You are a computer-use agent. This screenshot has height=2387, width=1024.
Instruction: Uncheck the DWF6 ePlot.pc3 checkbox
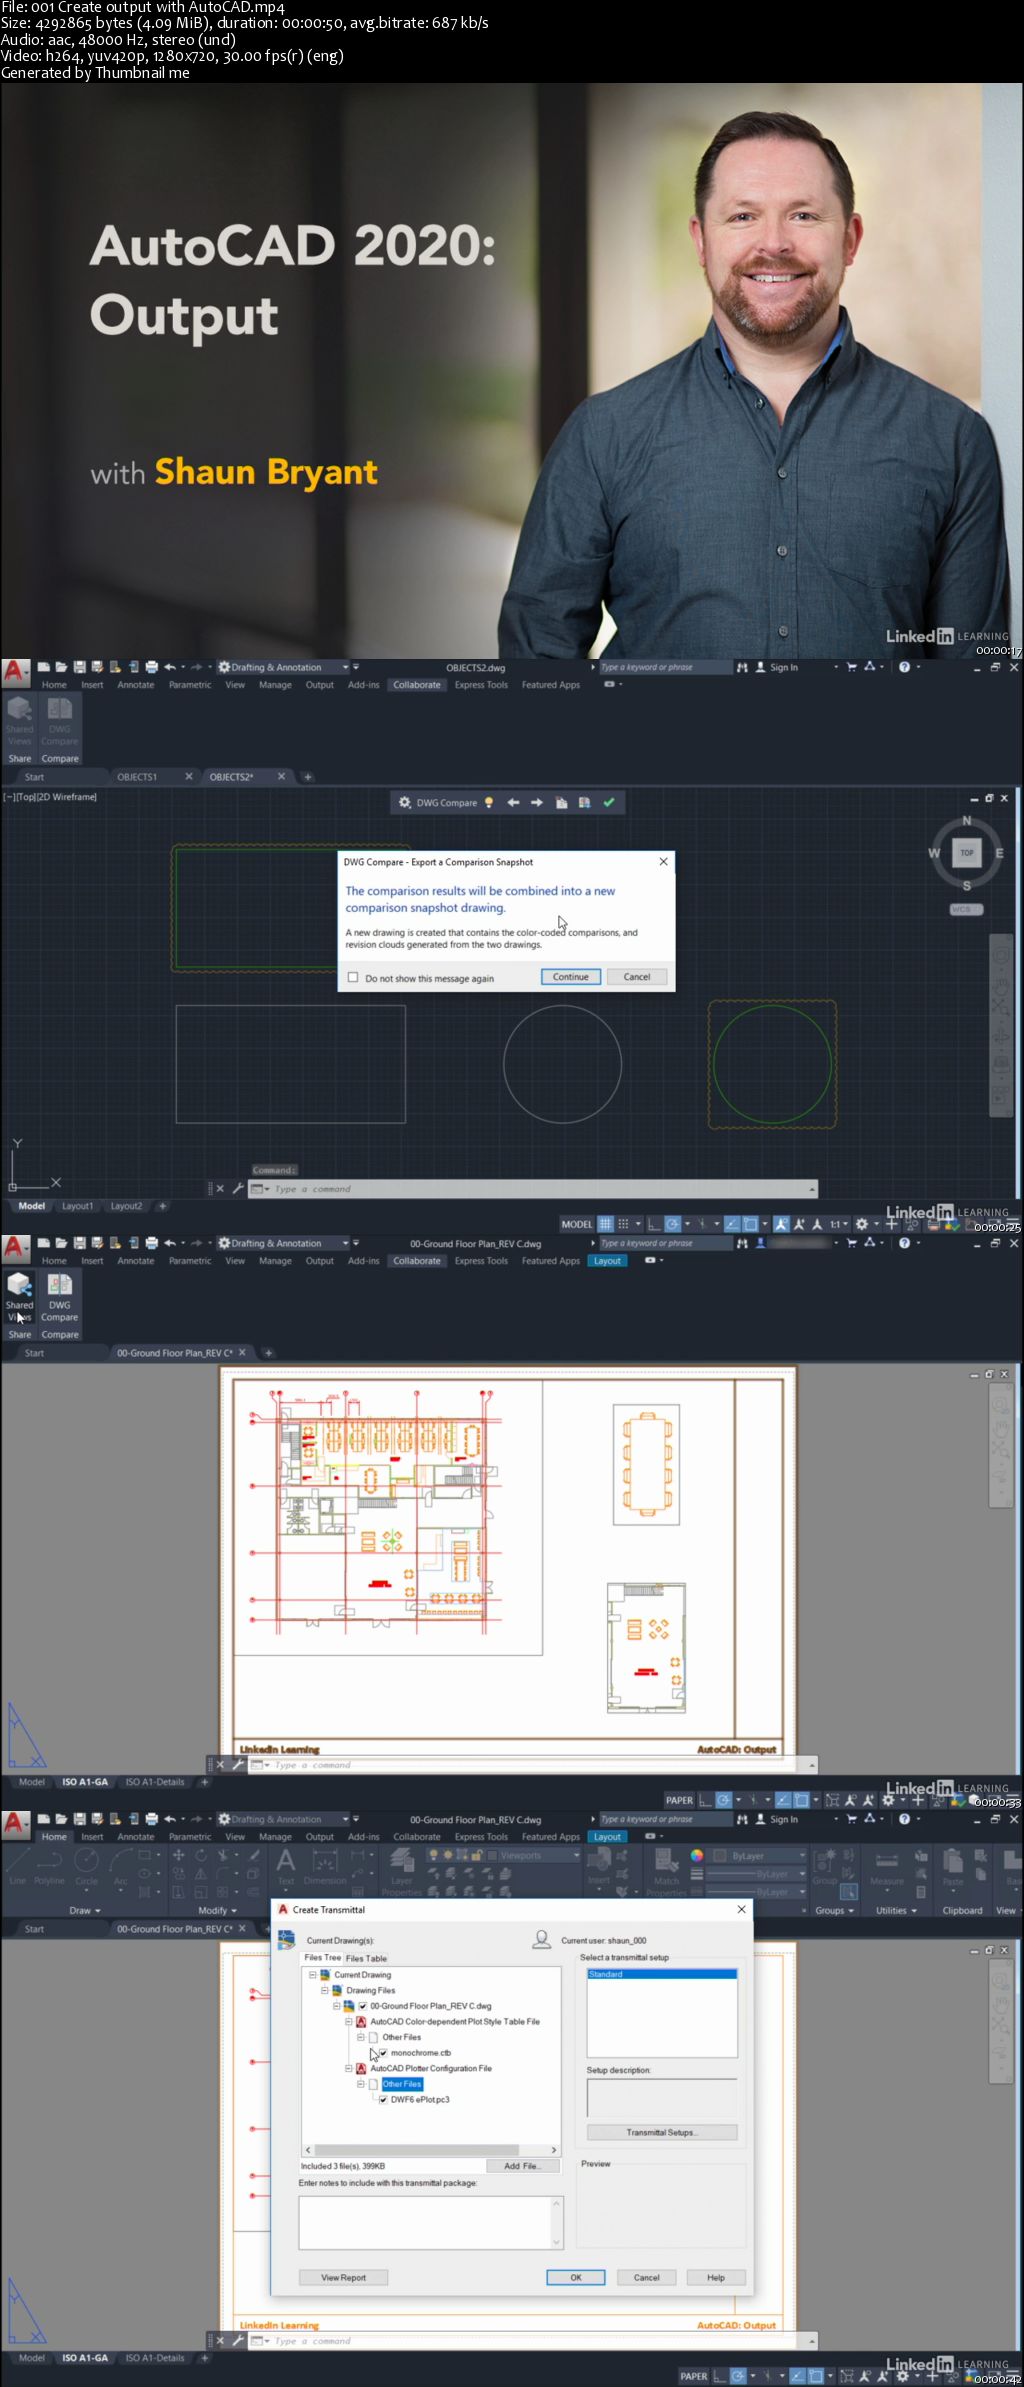pos(383,2099)
